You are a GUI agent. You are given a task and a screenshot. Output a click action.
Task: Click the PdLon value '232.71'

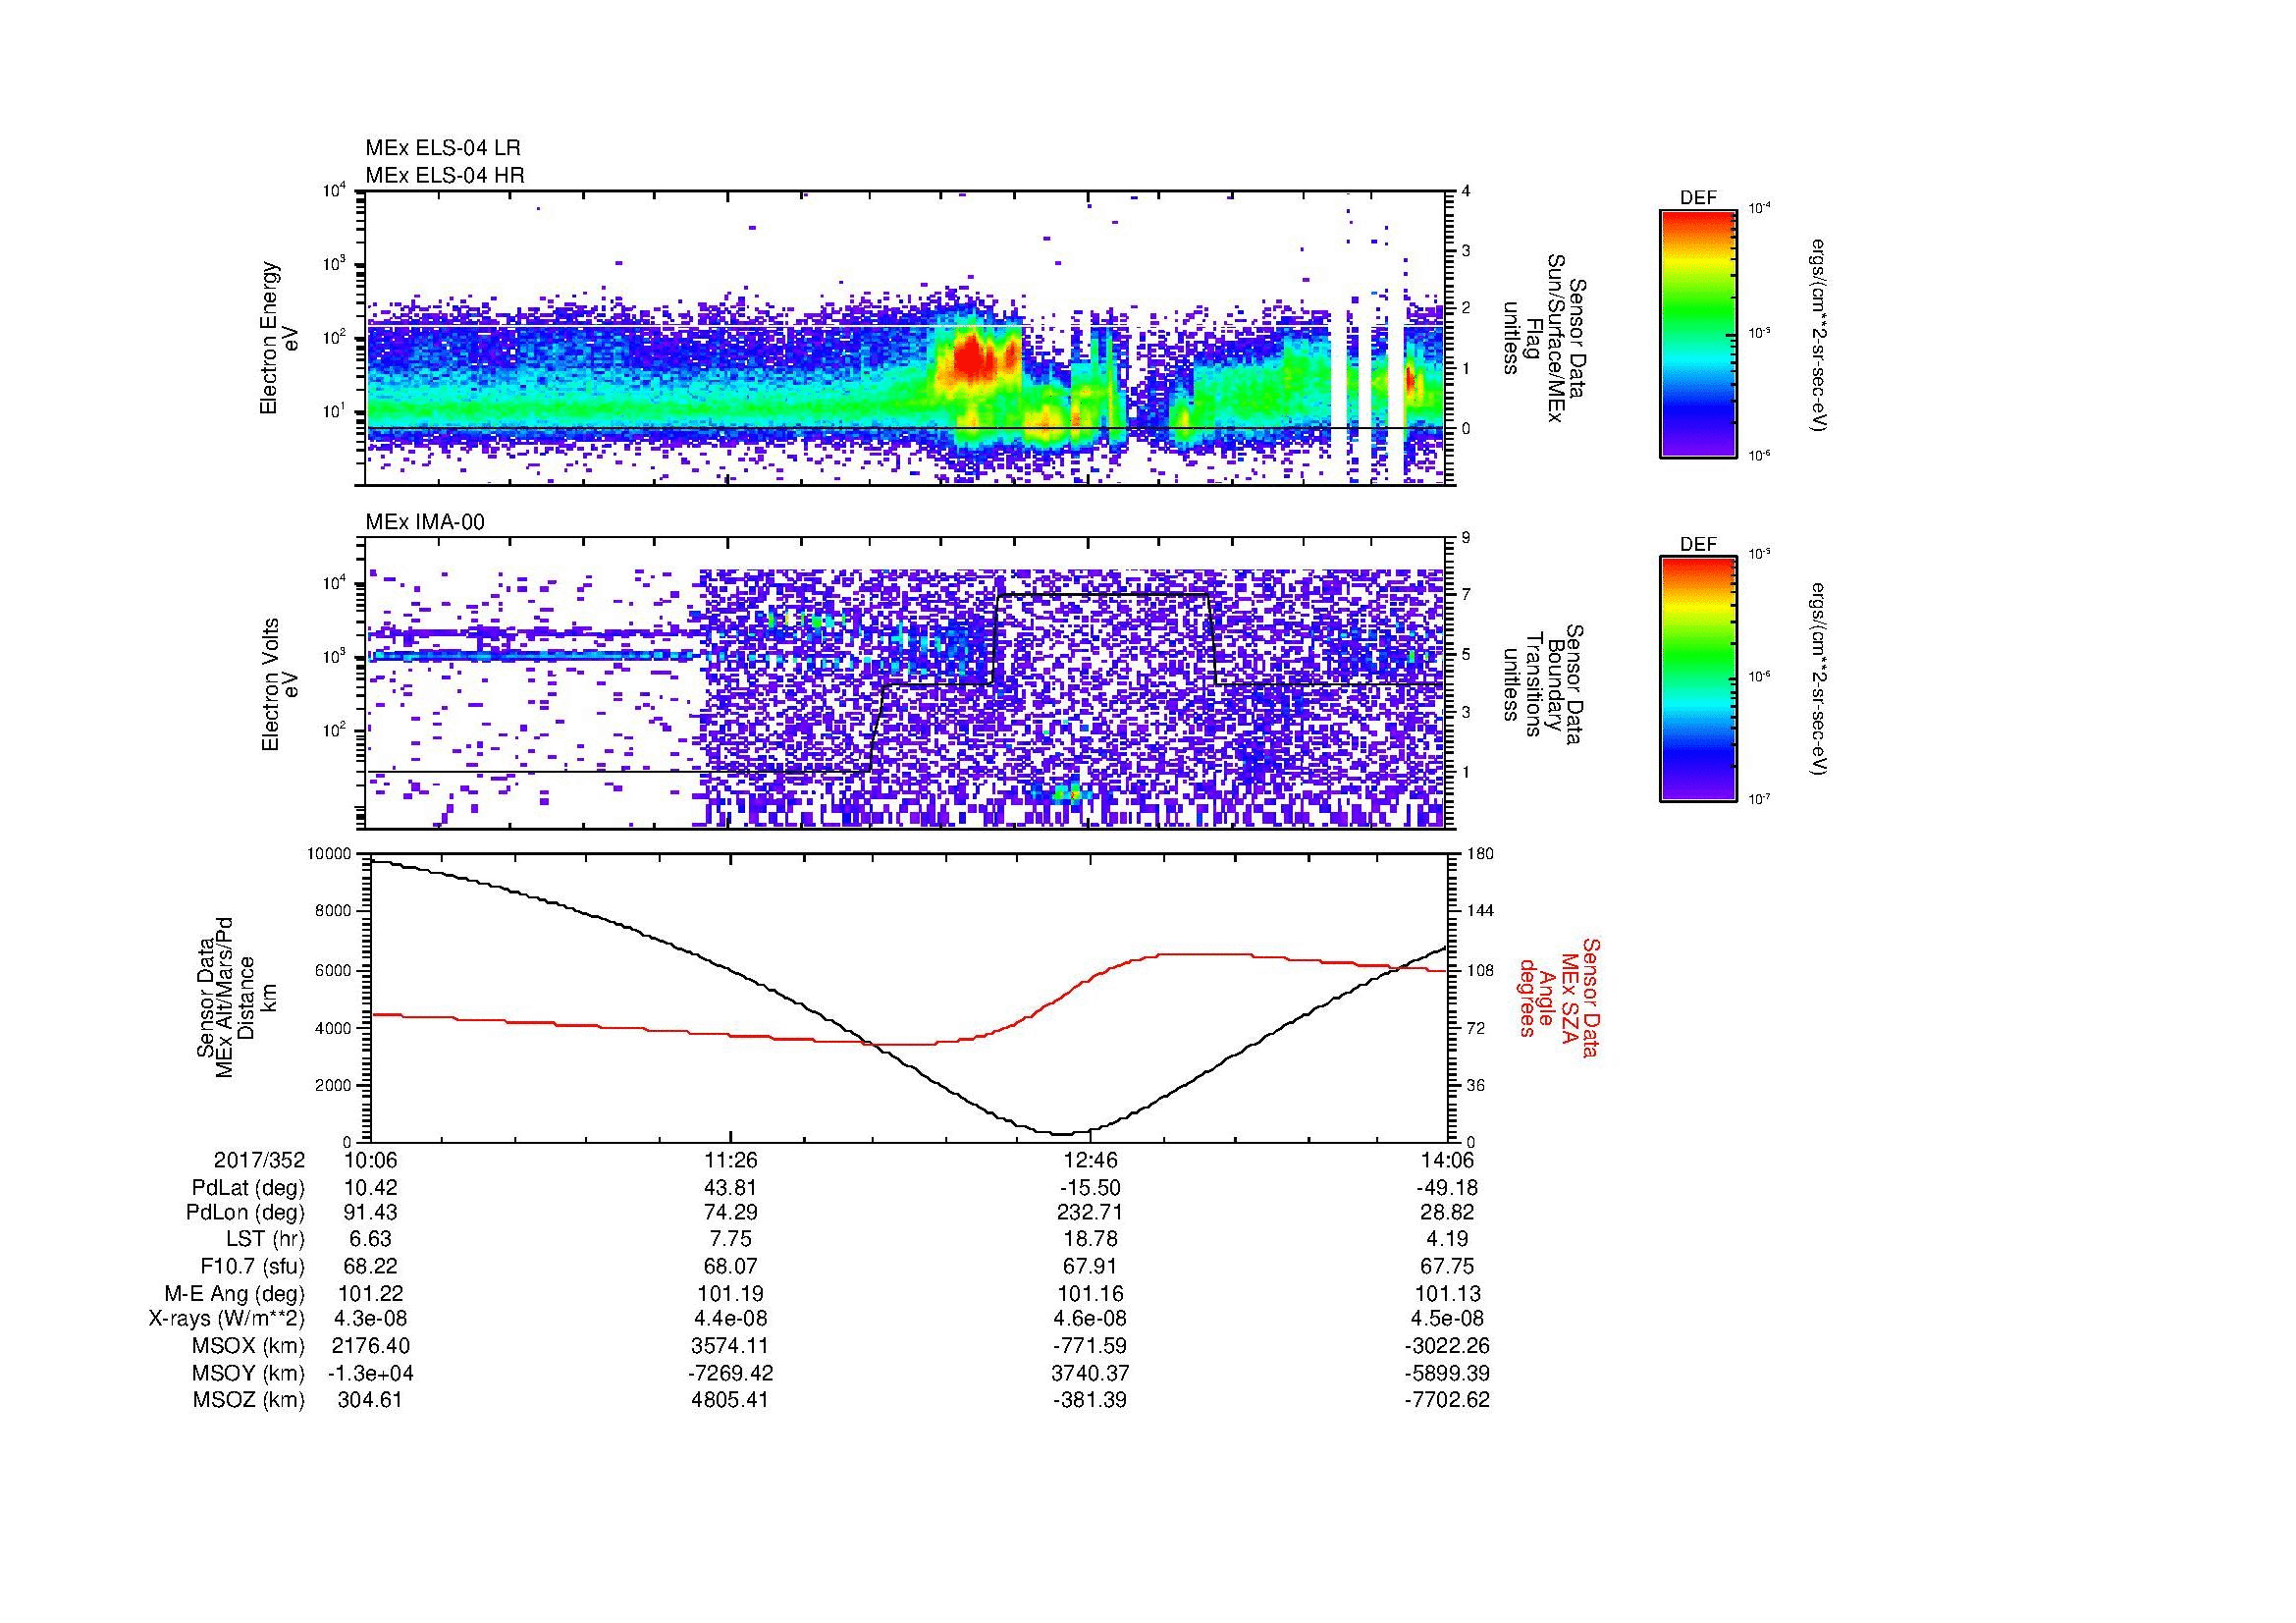tap(1091, 1213)
